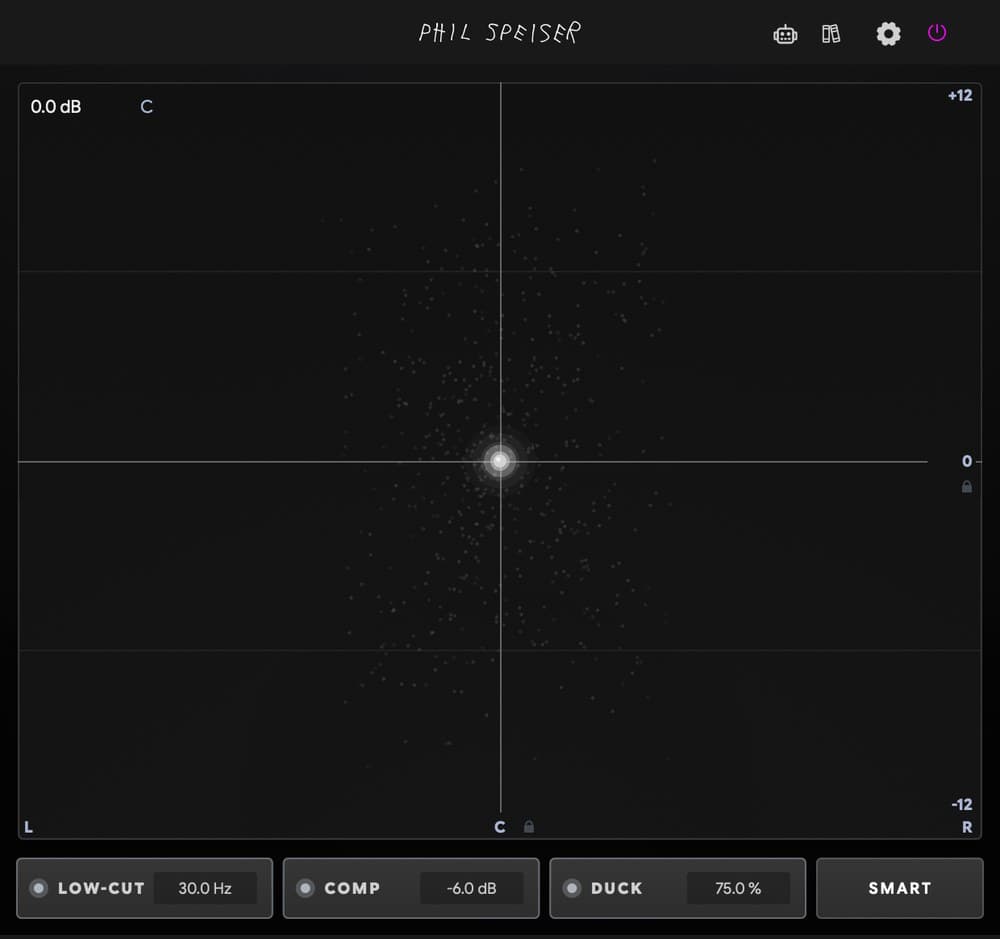Click the bottom C center label
The height and width of the screenshot is (939, 1000).
coord(500,827)
